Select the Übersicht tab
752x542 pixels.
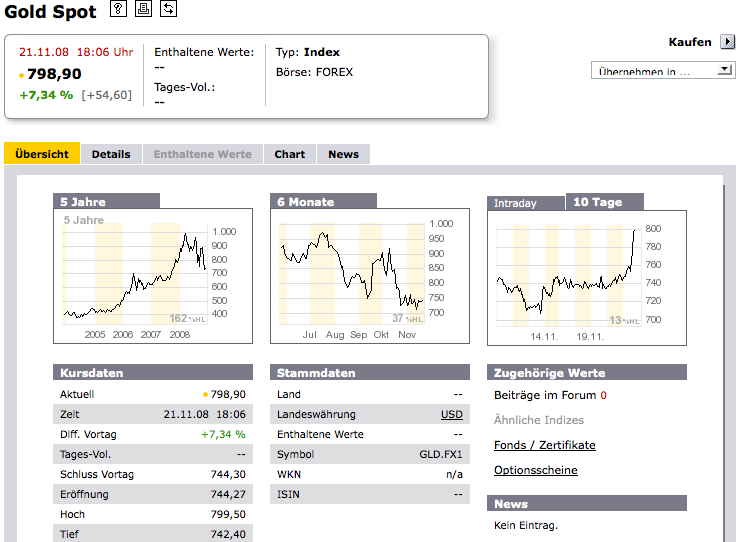tap(42, 154)
